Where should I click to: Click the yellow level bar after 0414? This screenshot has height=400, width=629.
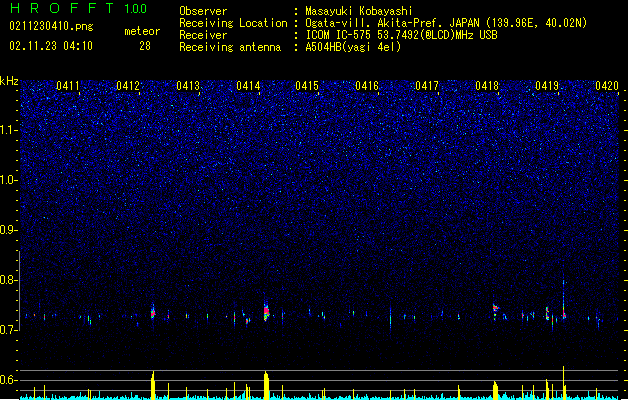pos(266,385)
